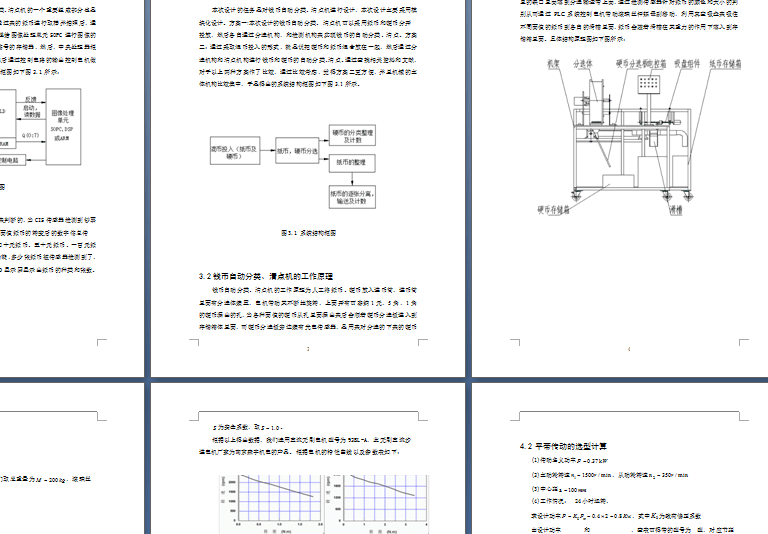This screenshot has width=768, height=534.
Task: Click the control panel box in machine drawing
Action: coord(649,84)
